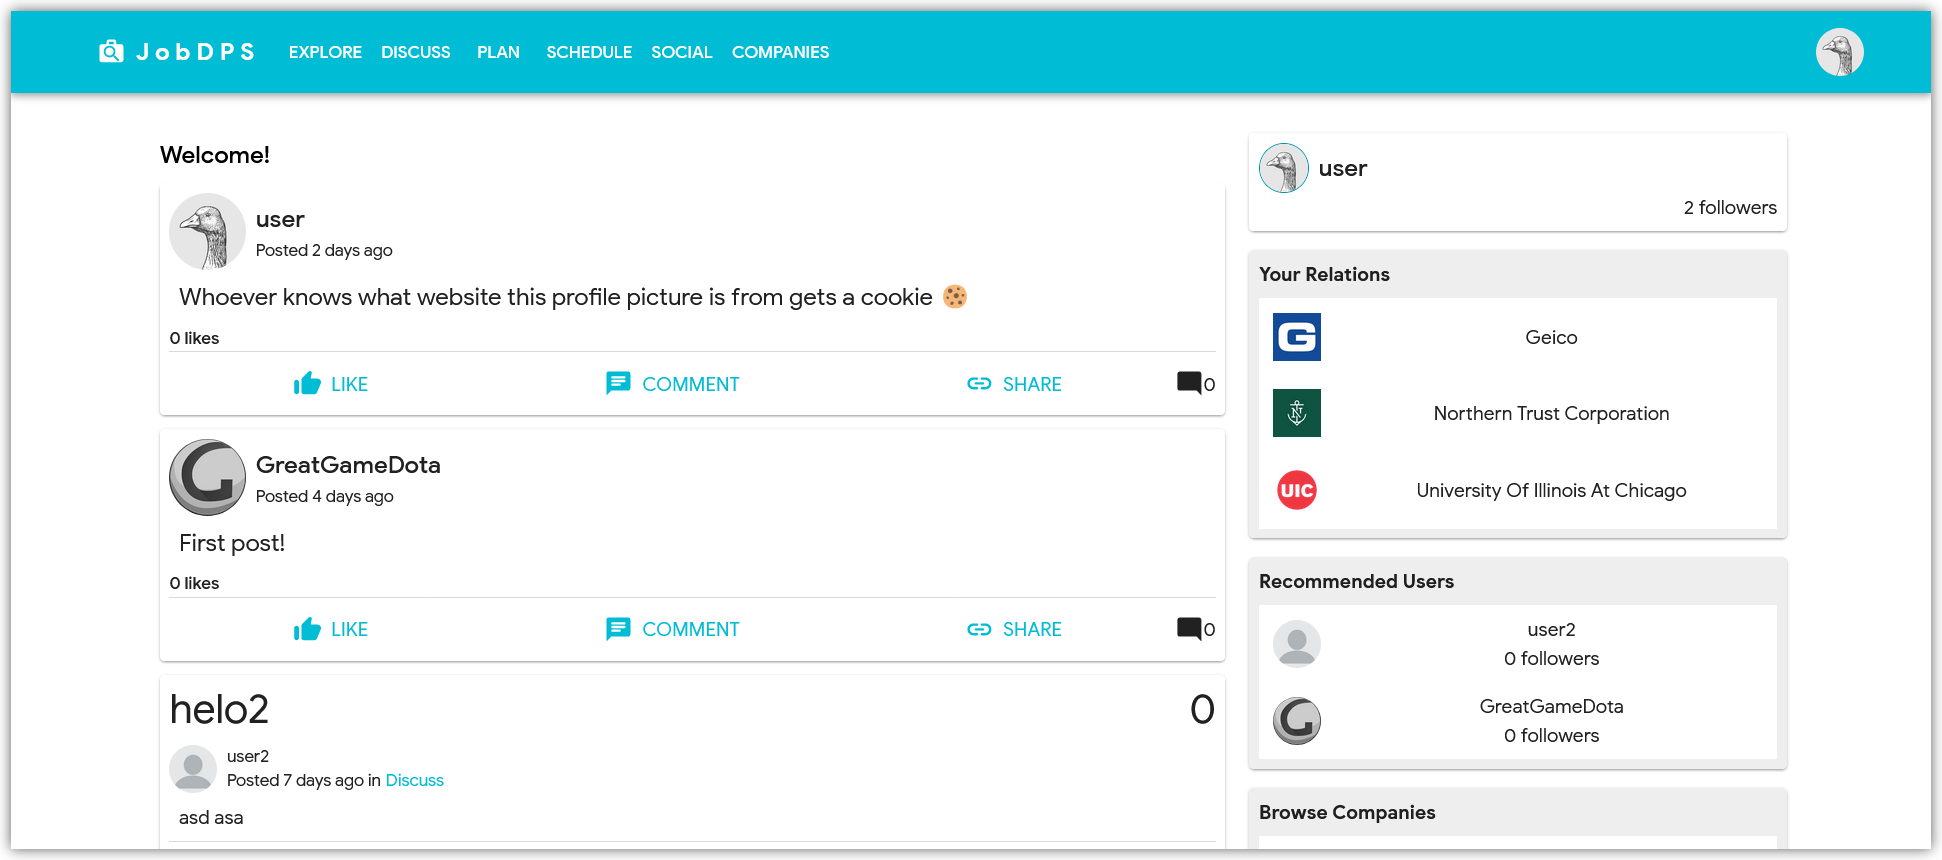Viewport: 1942px width, 860px height.
Task: Open user2 name in Recommended Users
Action: [1551, 629]
